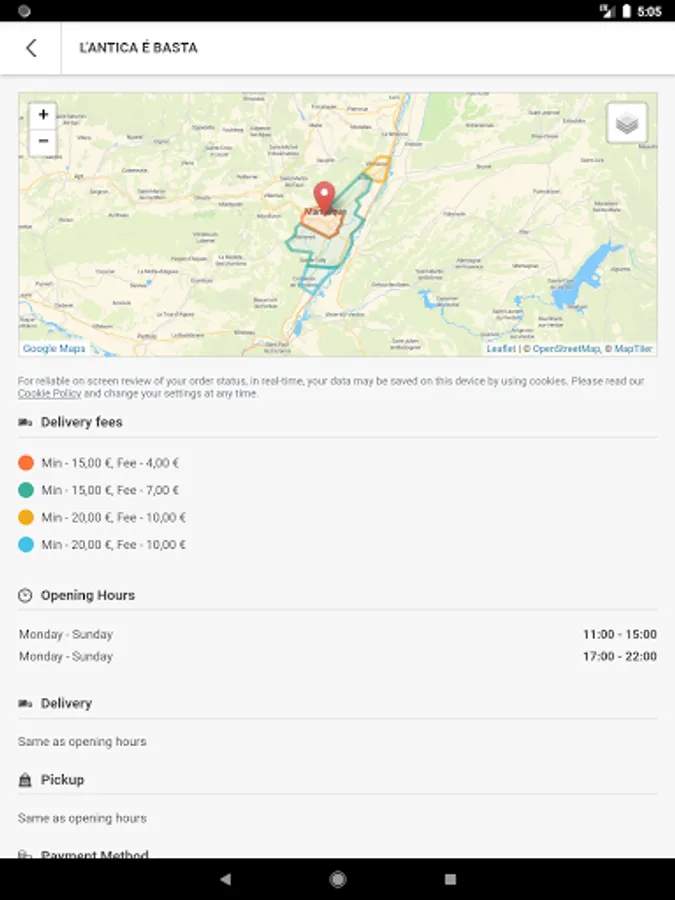Click the truck icon beside Delivery fees
This screenshot has height=900, width=675.
[x=25, y=422]
